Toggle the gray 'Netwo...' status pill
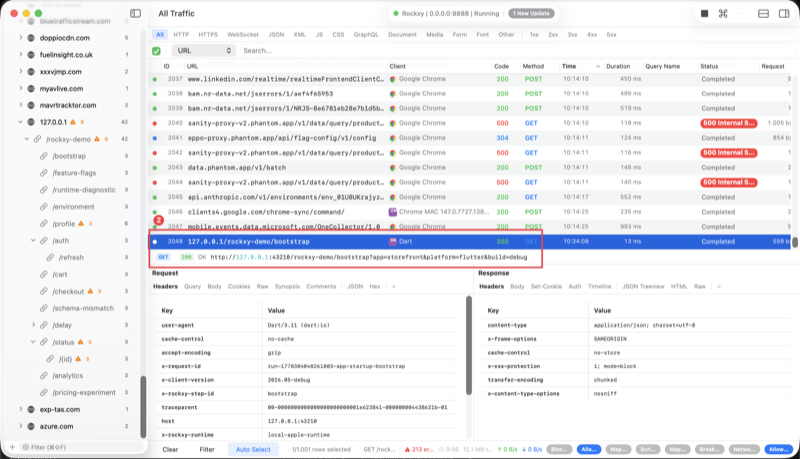 742,449
